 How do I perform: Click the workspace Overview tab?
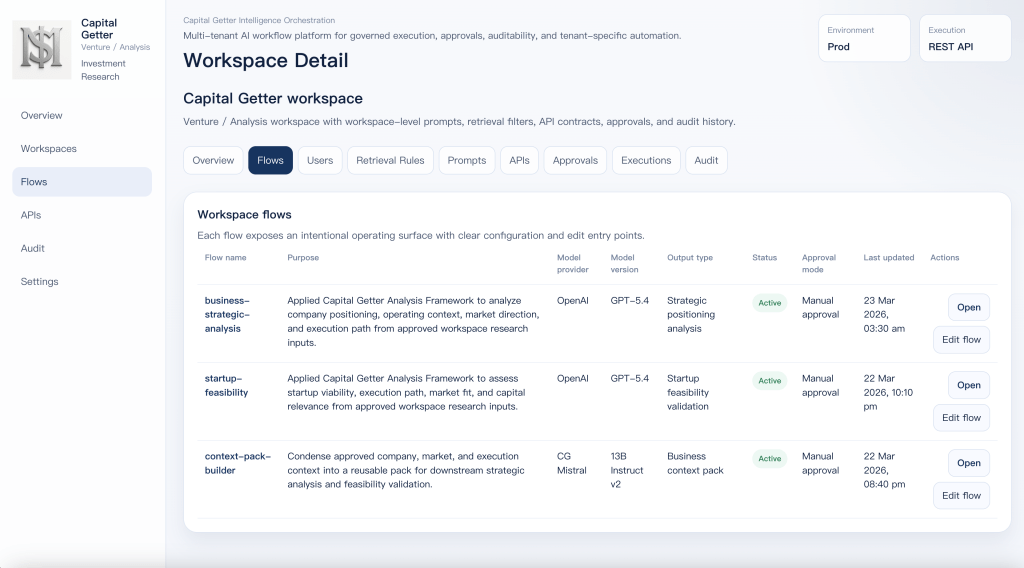tap(213, 161)
